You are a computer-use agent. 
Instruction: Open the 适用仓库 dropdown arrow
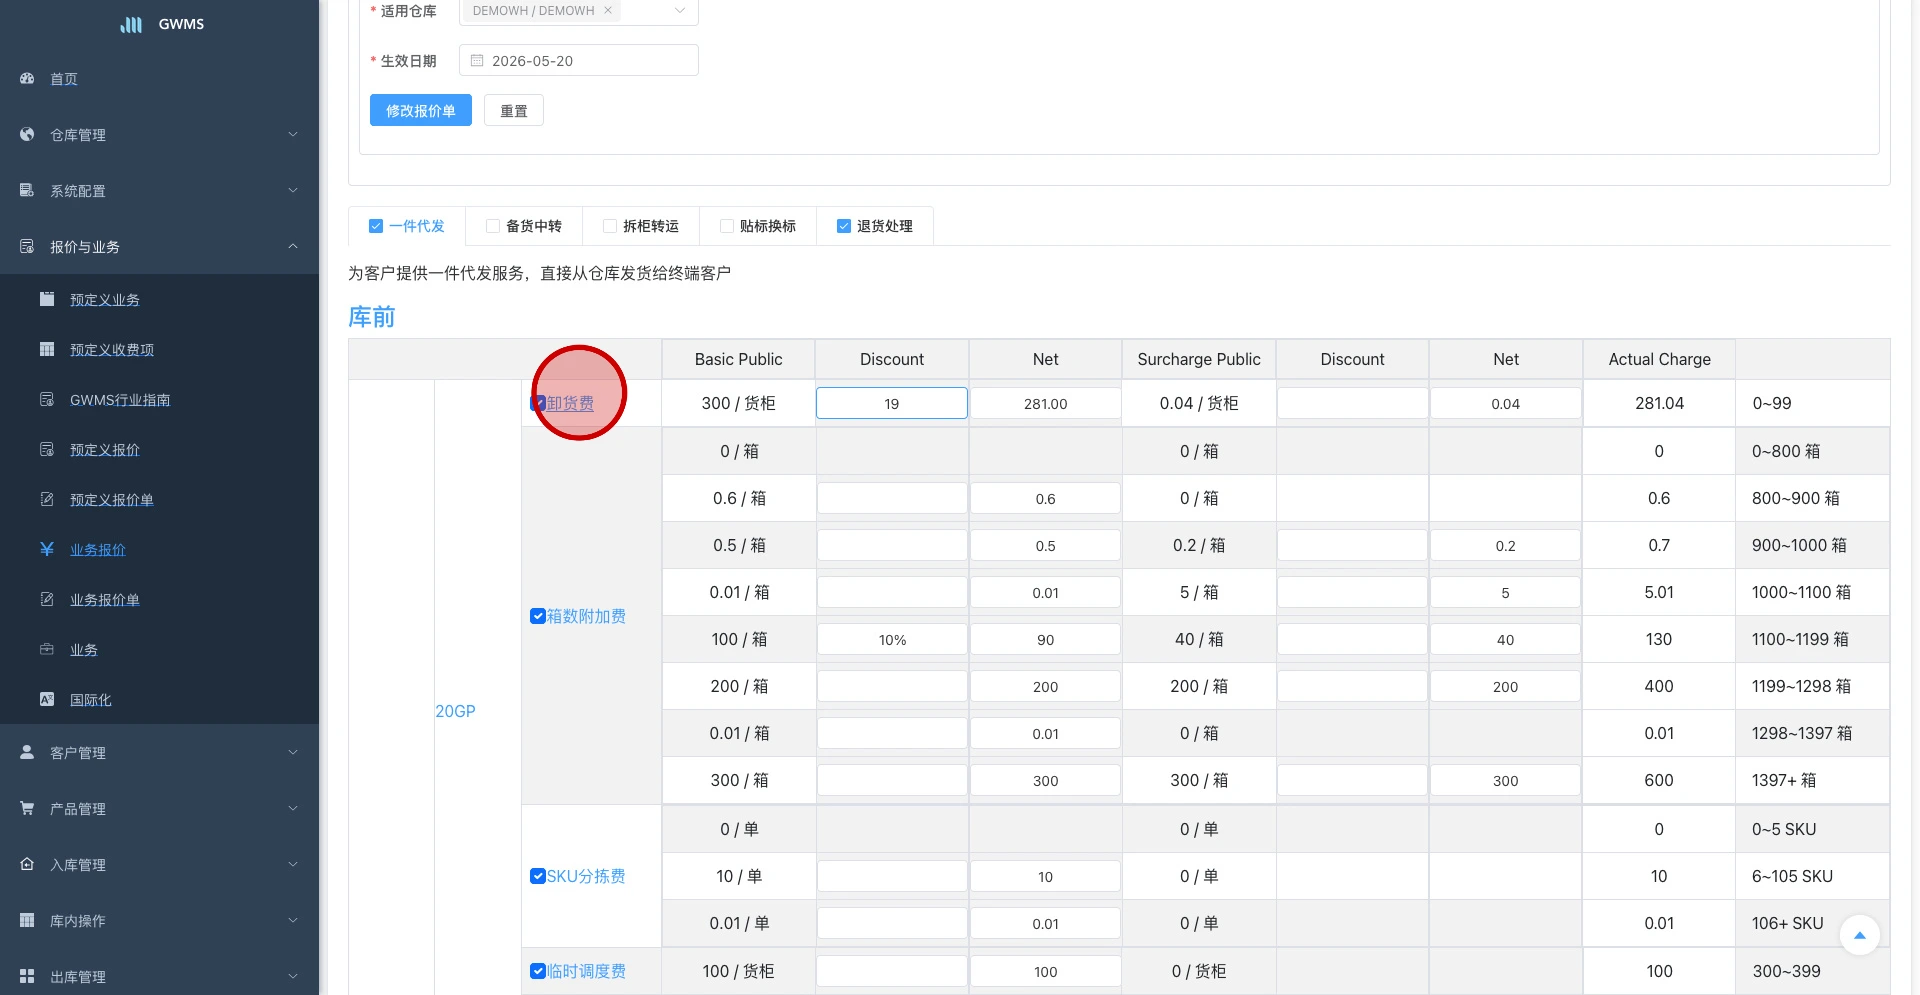point(680,11)
